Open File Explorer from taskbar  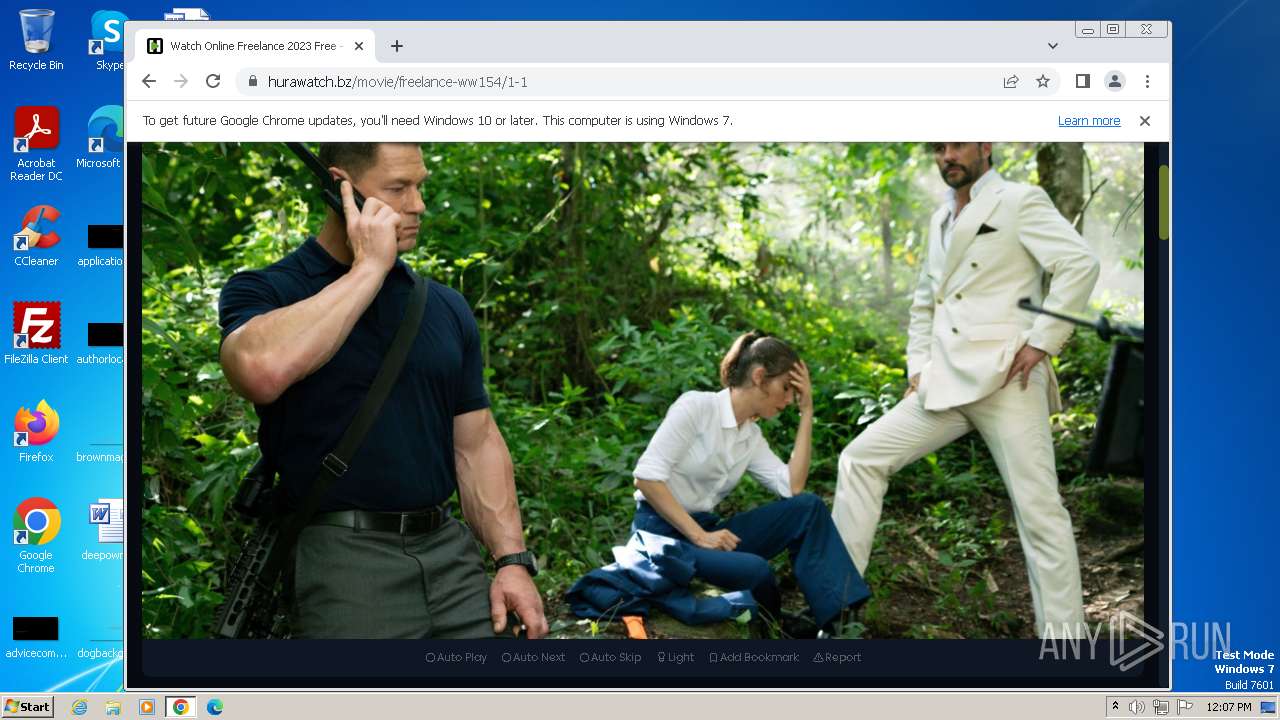(113, 707)
